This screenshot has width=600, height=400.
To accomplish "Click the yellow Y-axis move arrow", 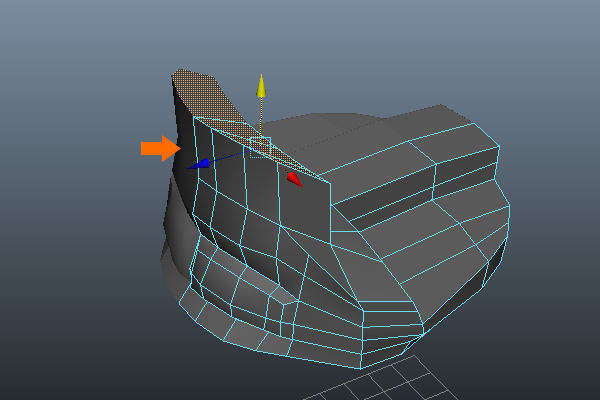I will click(261, 86).
